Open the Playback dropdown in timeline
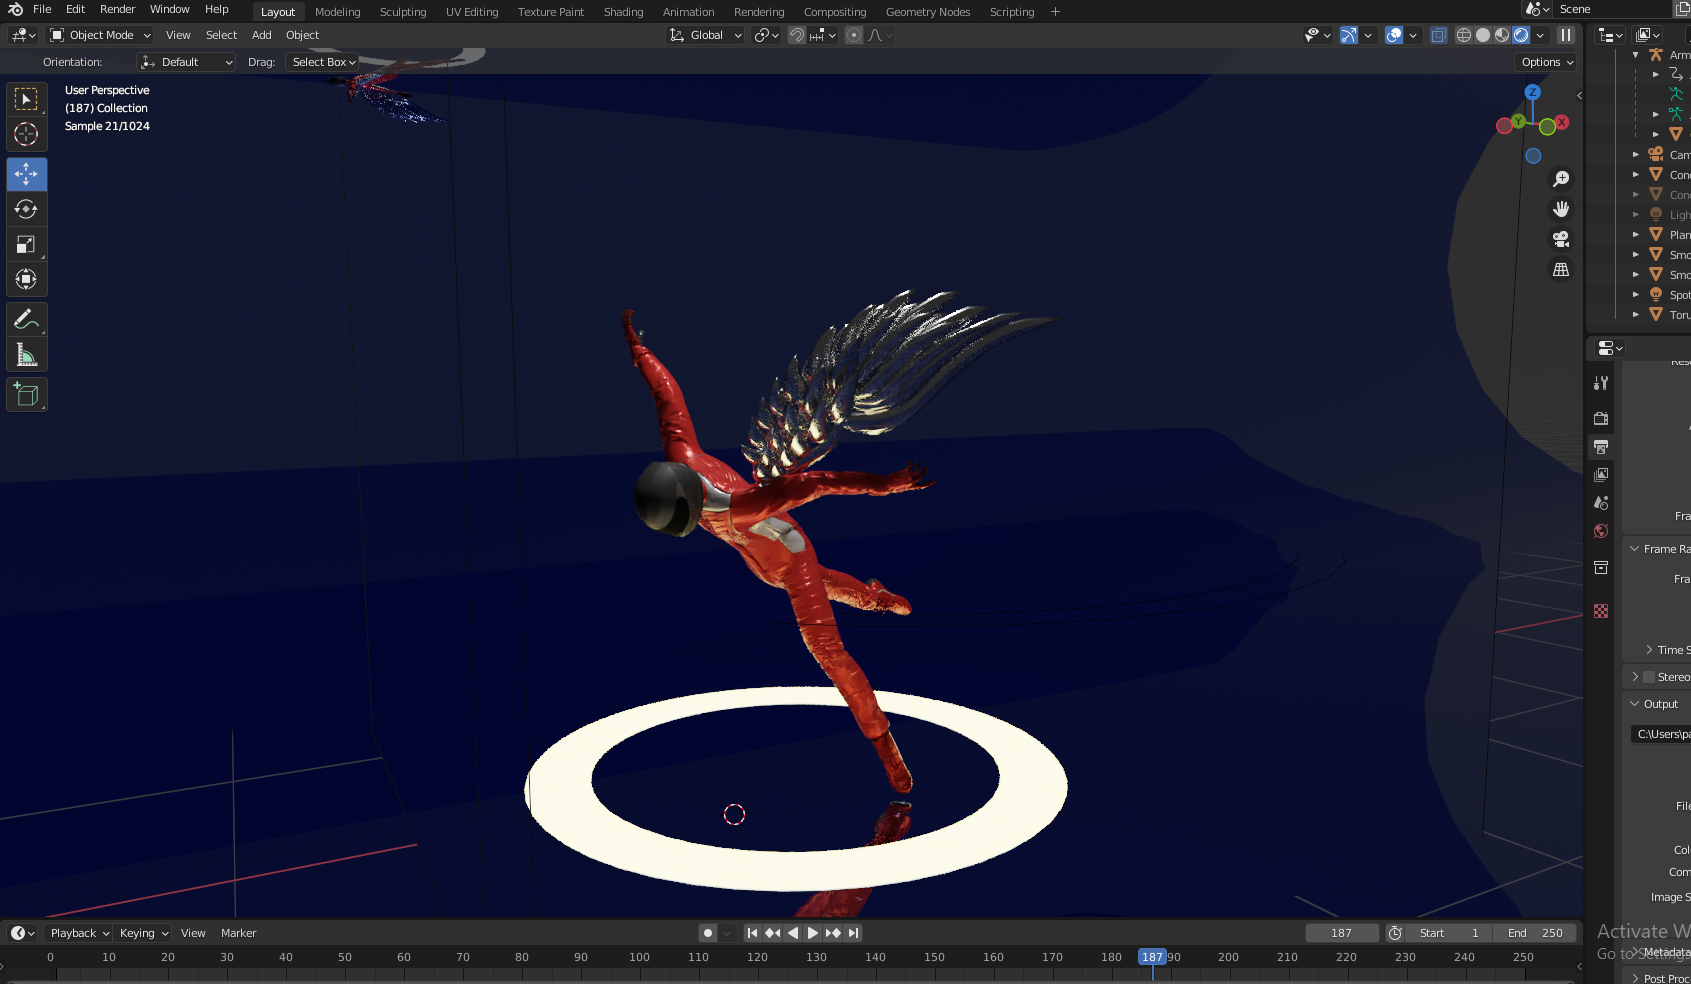 click(80, 933)
